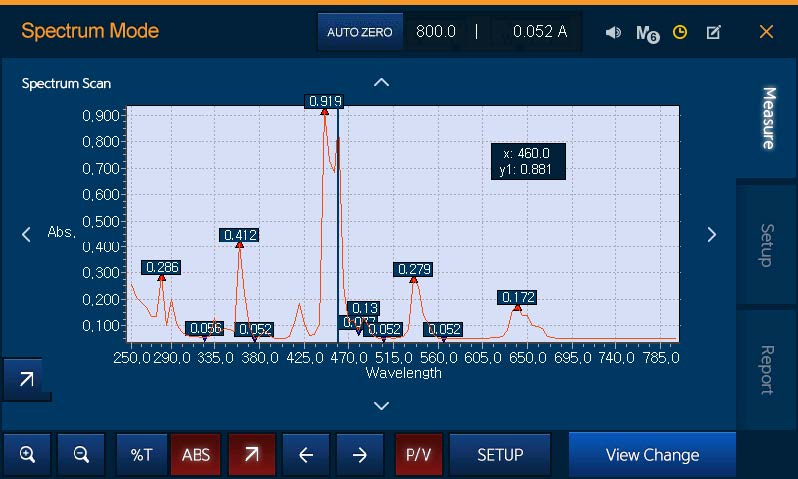This screenshot has width=798, height=479.
Task: Click the yellow clock icon
Action: point(680,32)
